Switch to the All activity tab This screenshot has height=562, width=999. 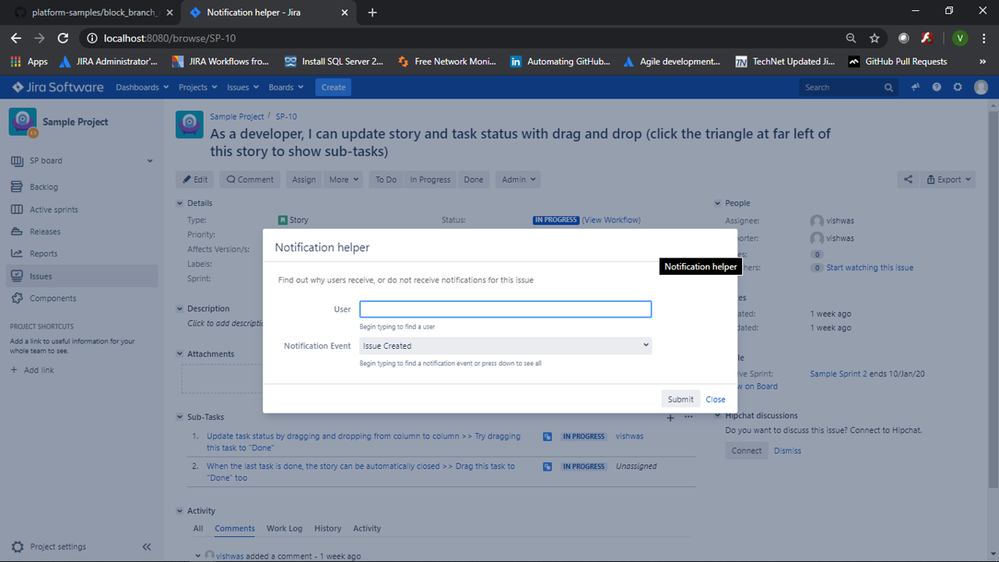(x=198, y=528)
